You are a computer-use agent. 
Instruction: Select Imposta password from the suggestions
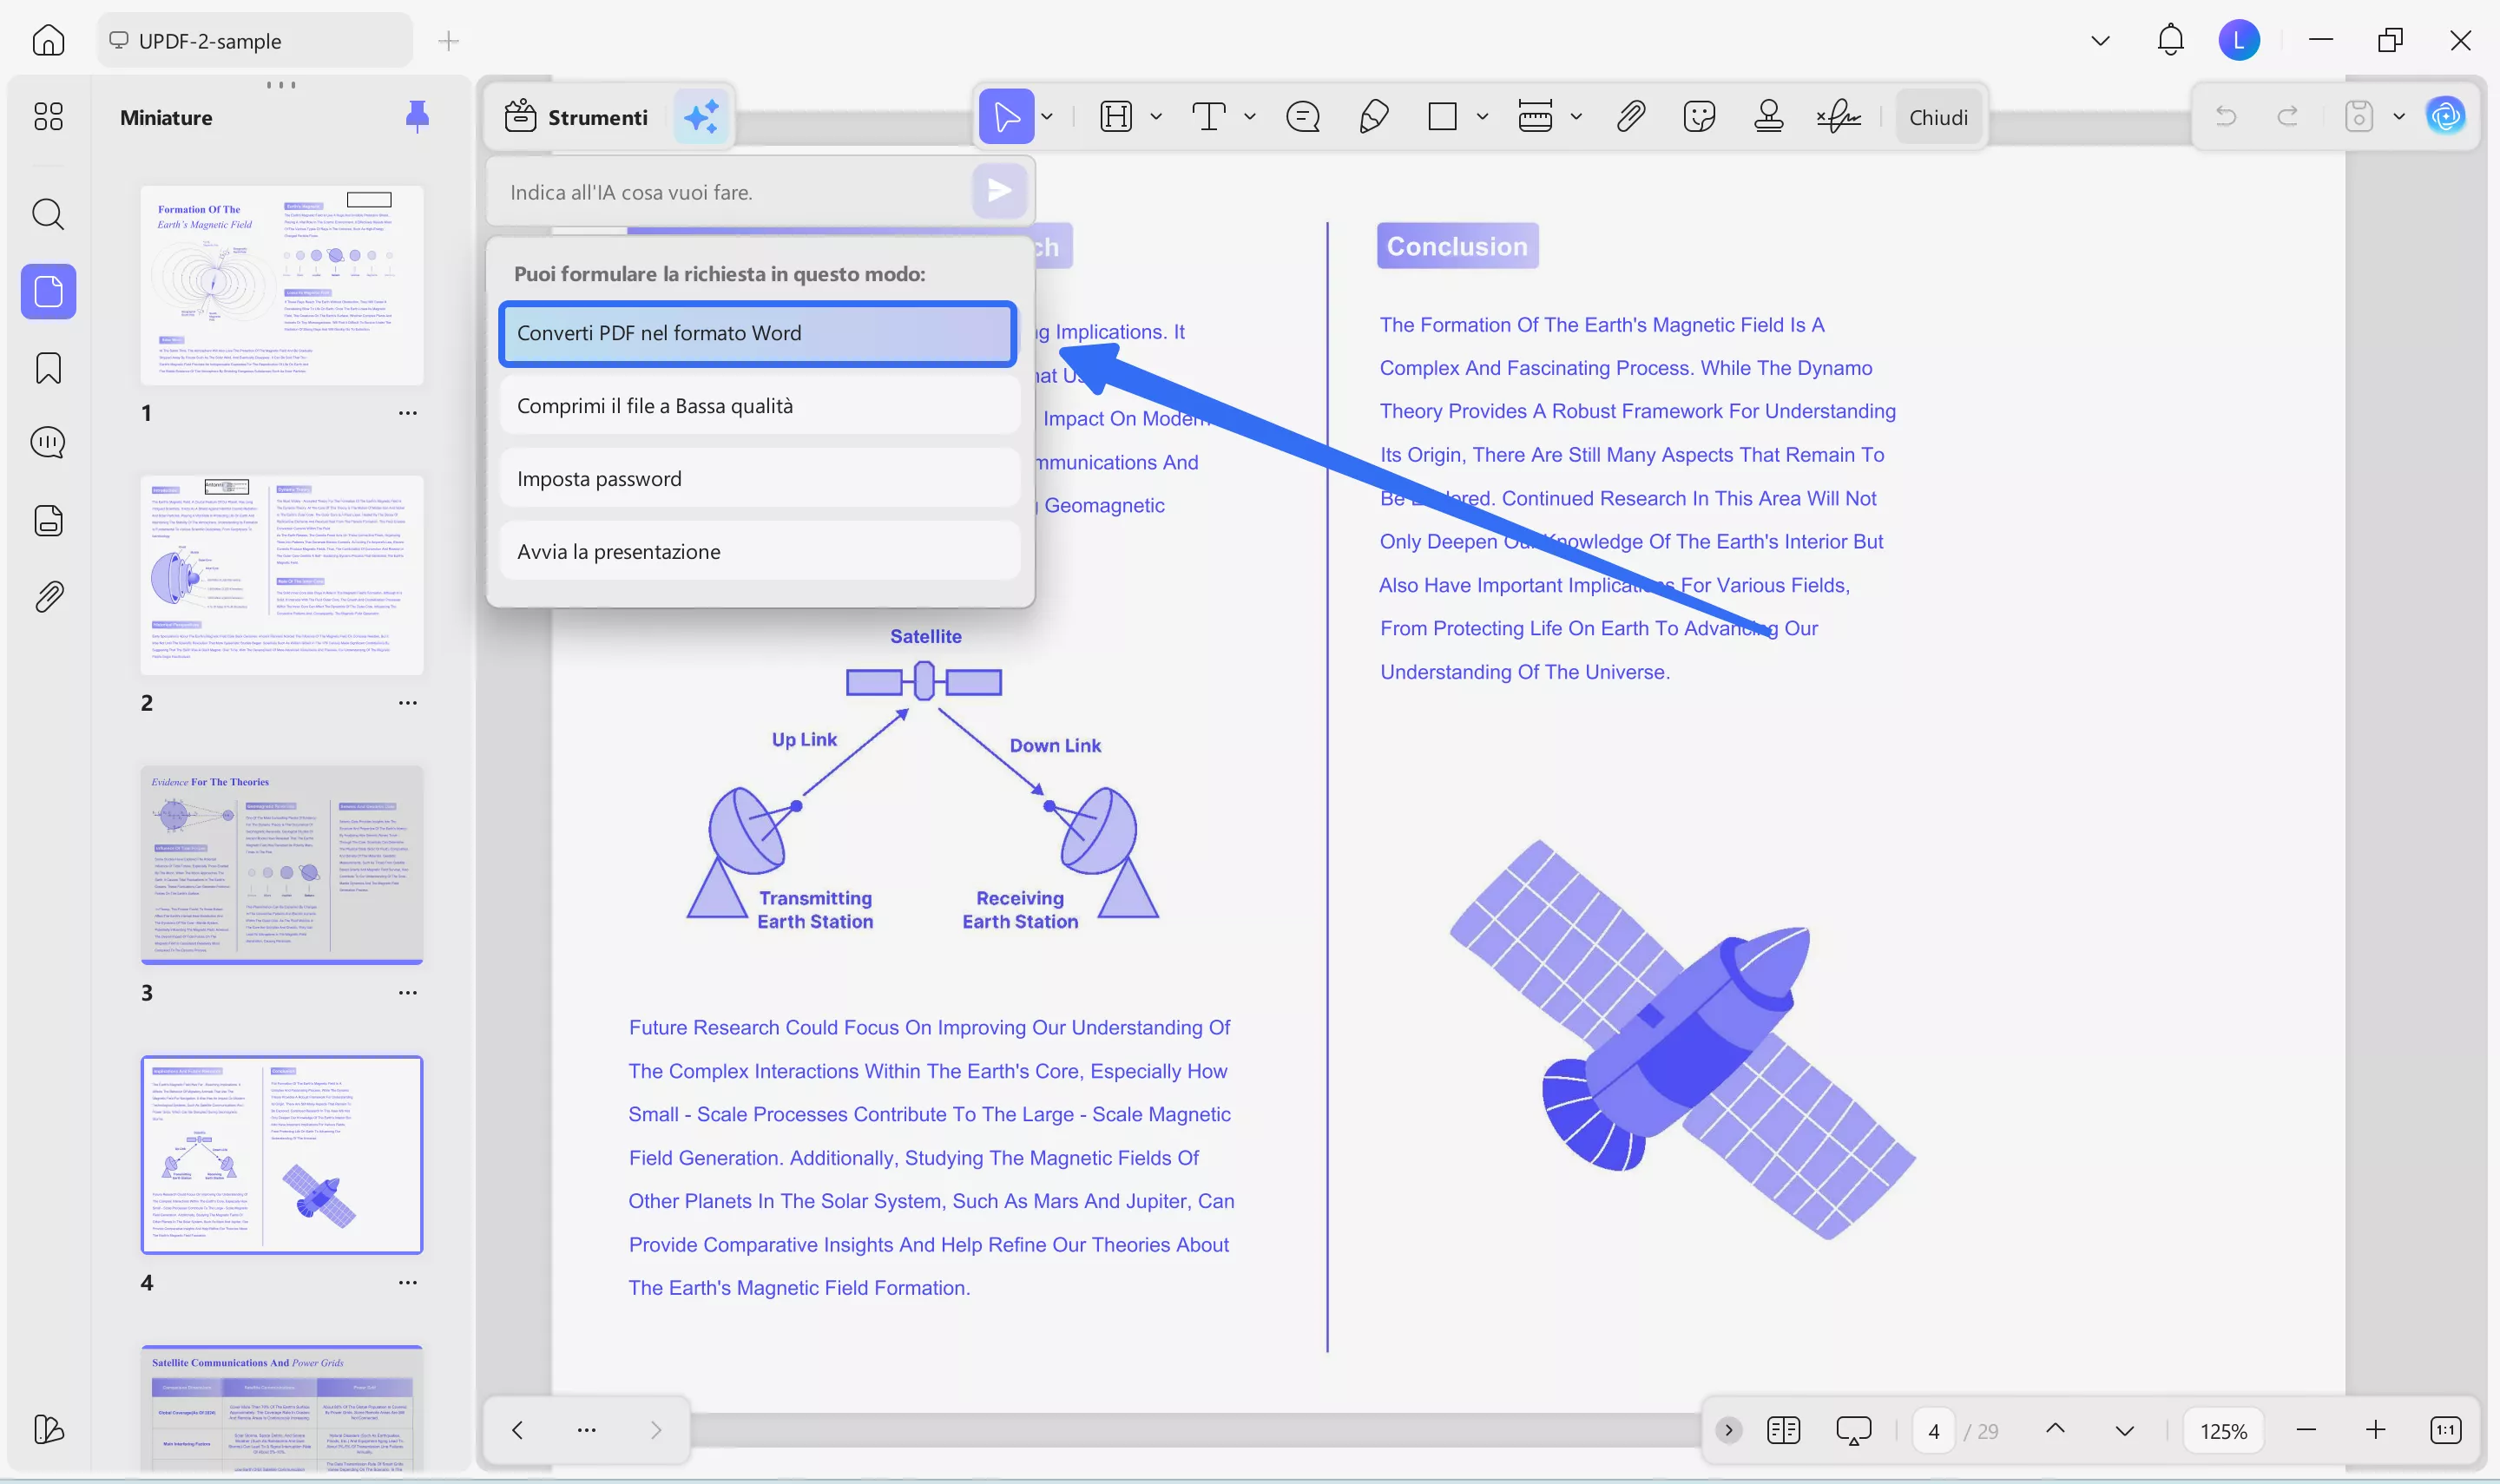758,478
